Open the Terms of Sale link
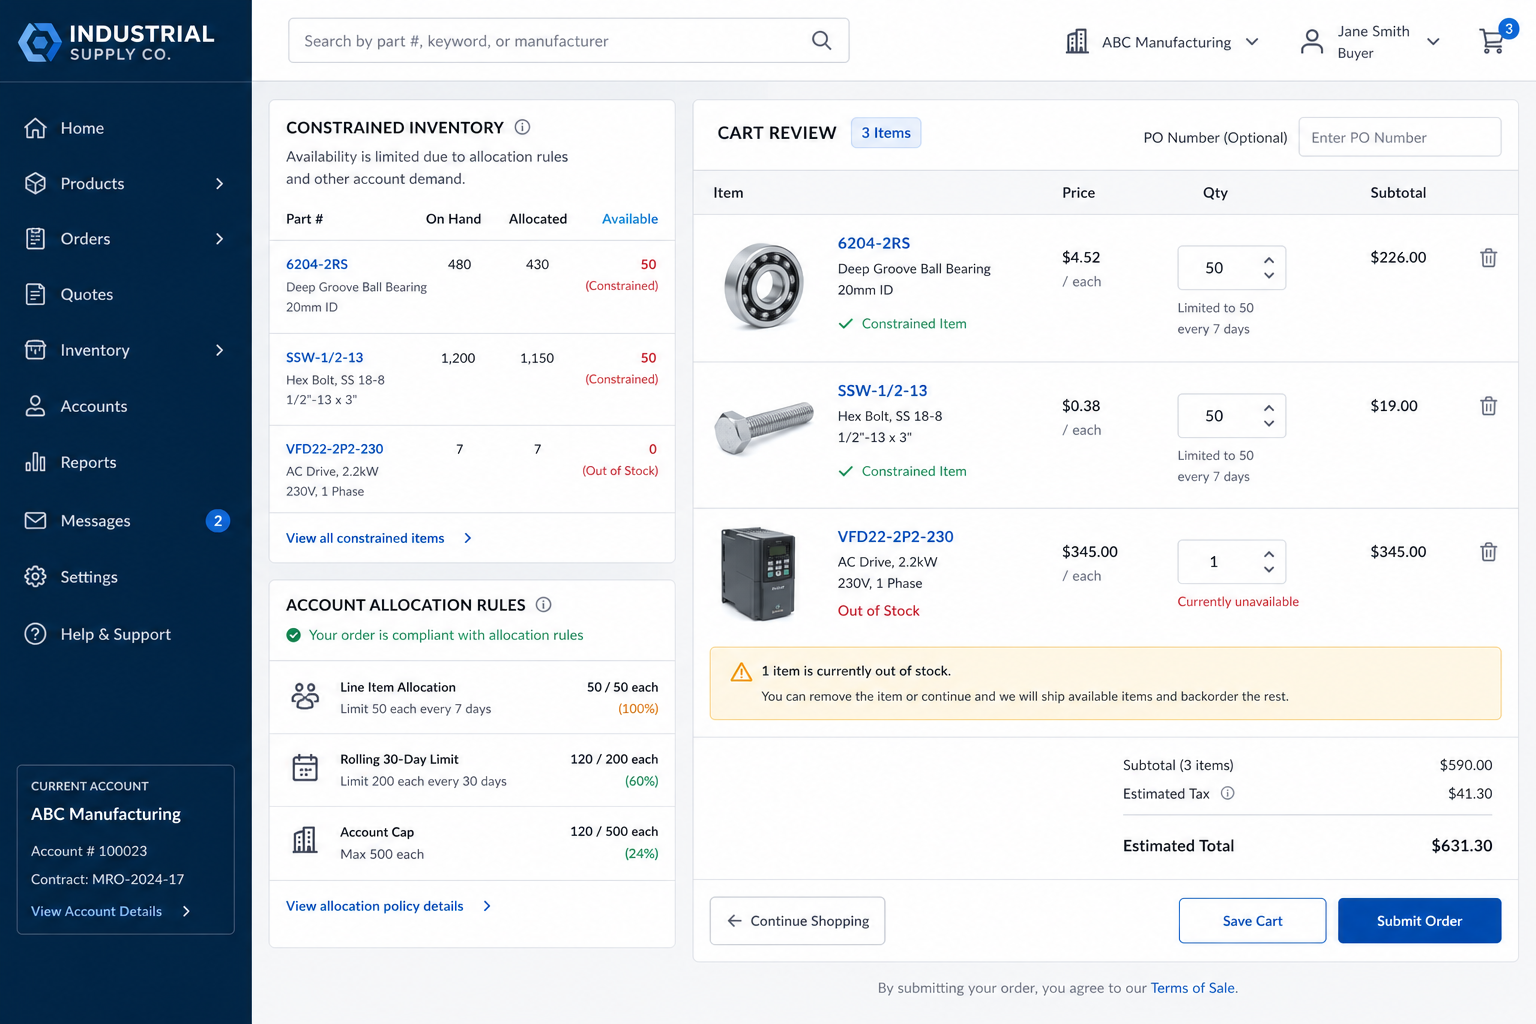Viewport: 1536px width, 1024px height. click(x=1193, y=988)
